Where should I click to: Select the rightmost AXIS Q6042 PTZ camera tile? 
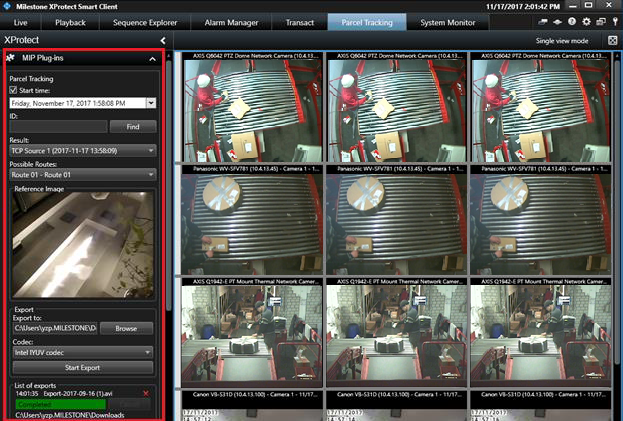pos(541,107)
